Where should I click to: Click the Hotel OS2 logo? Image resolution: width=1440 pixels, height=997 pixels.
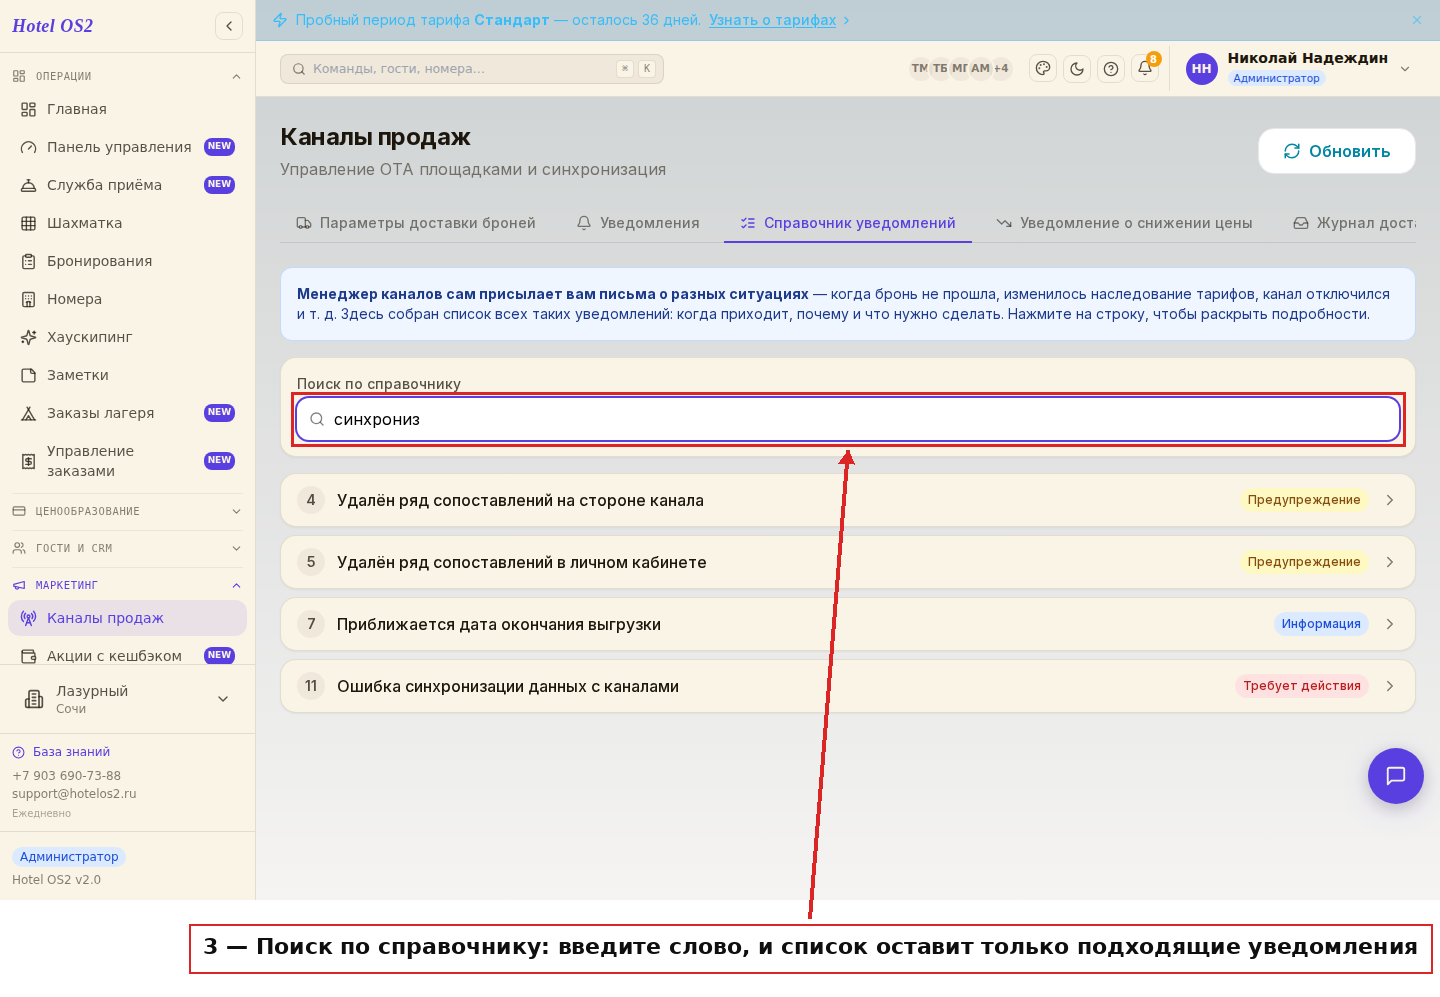(52, 26)
